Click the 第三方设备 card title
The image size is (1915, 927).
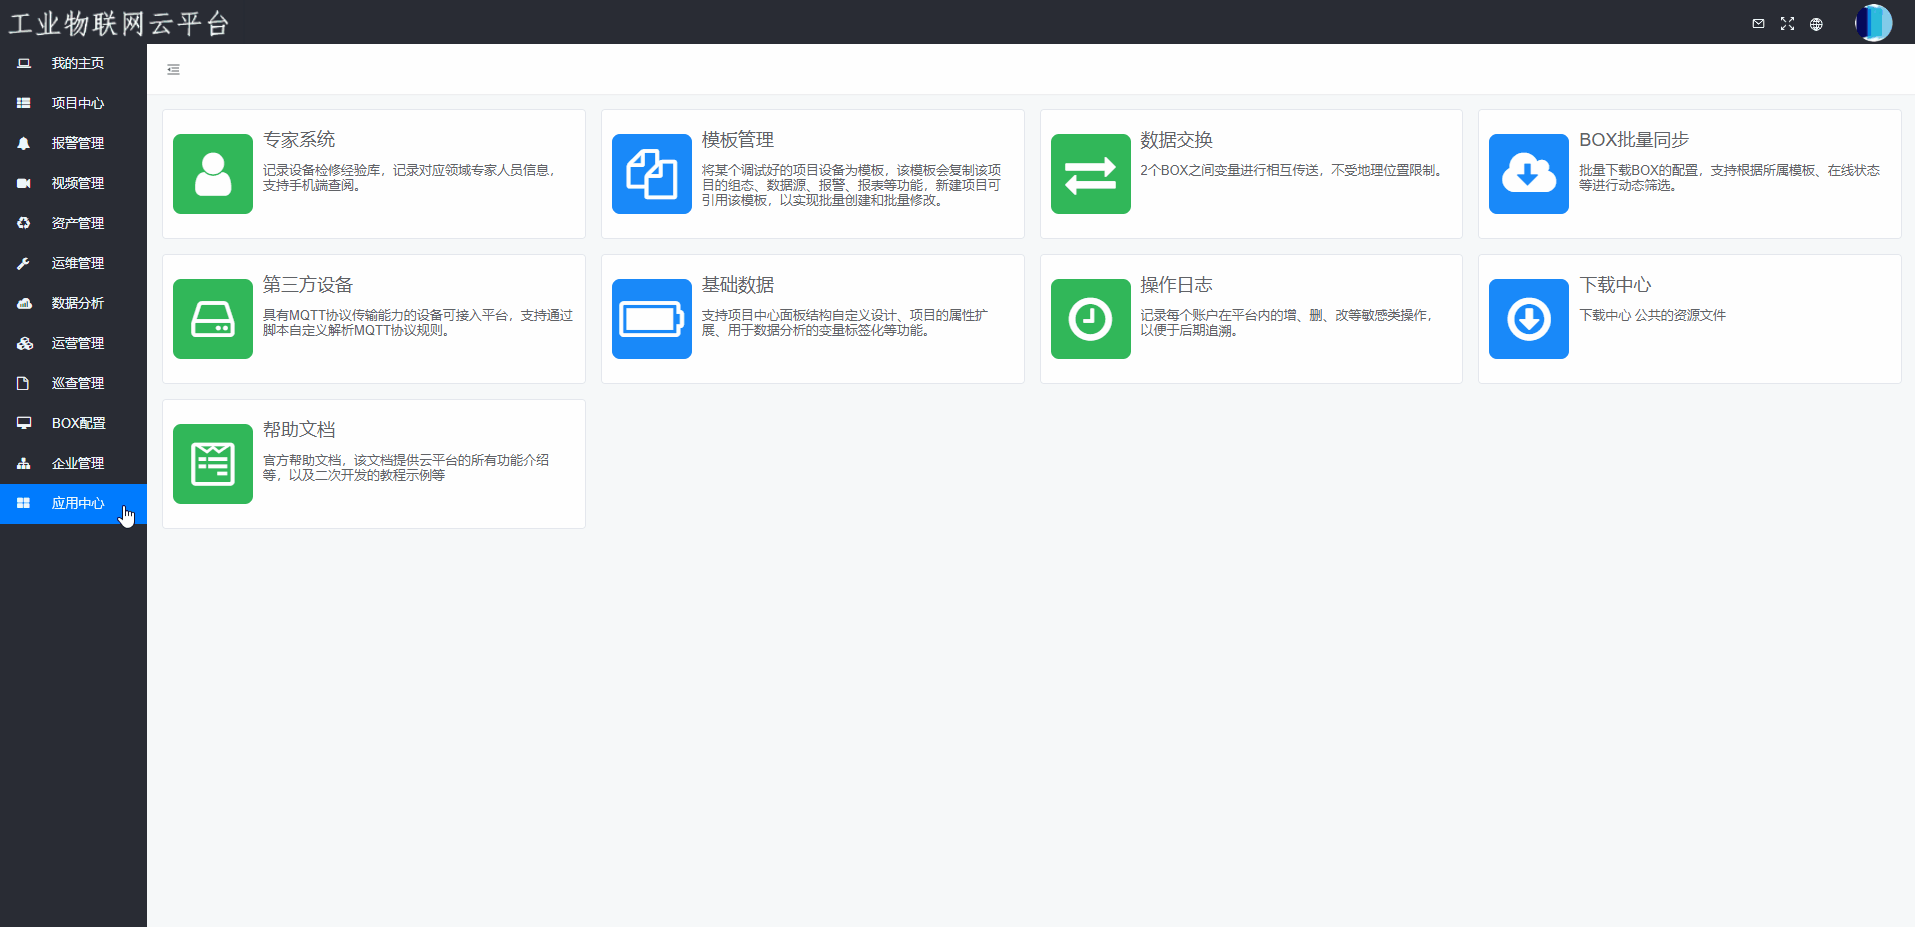308,285
